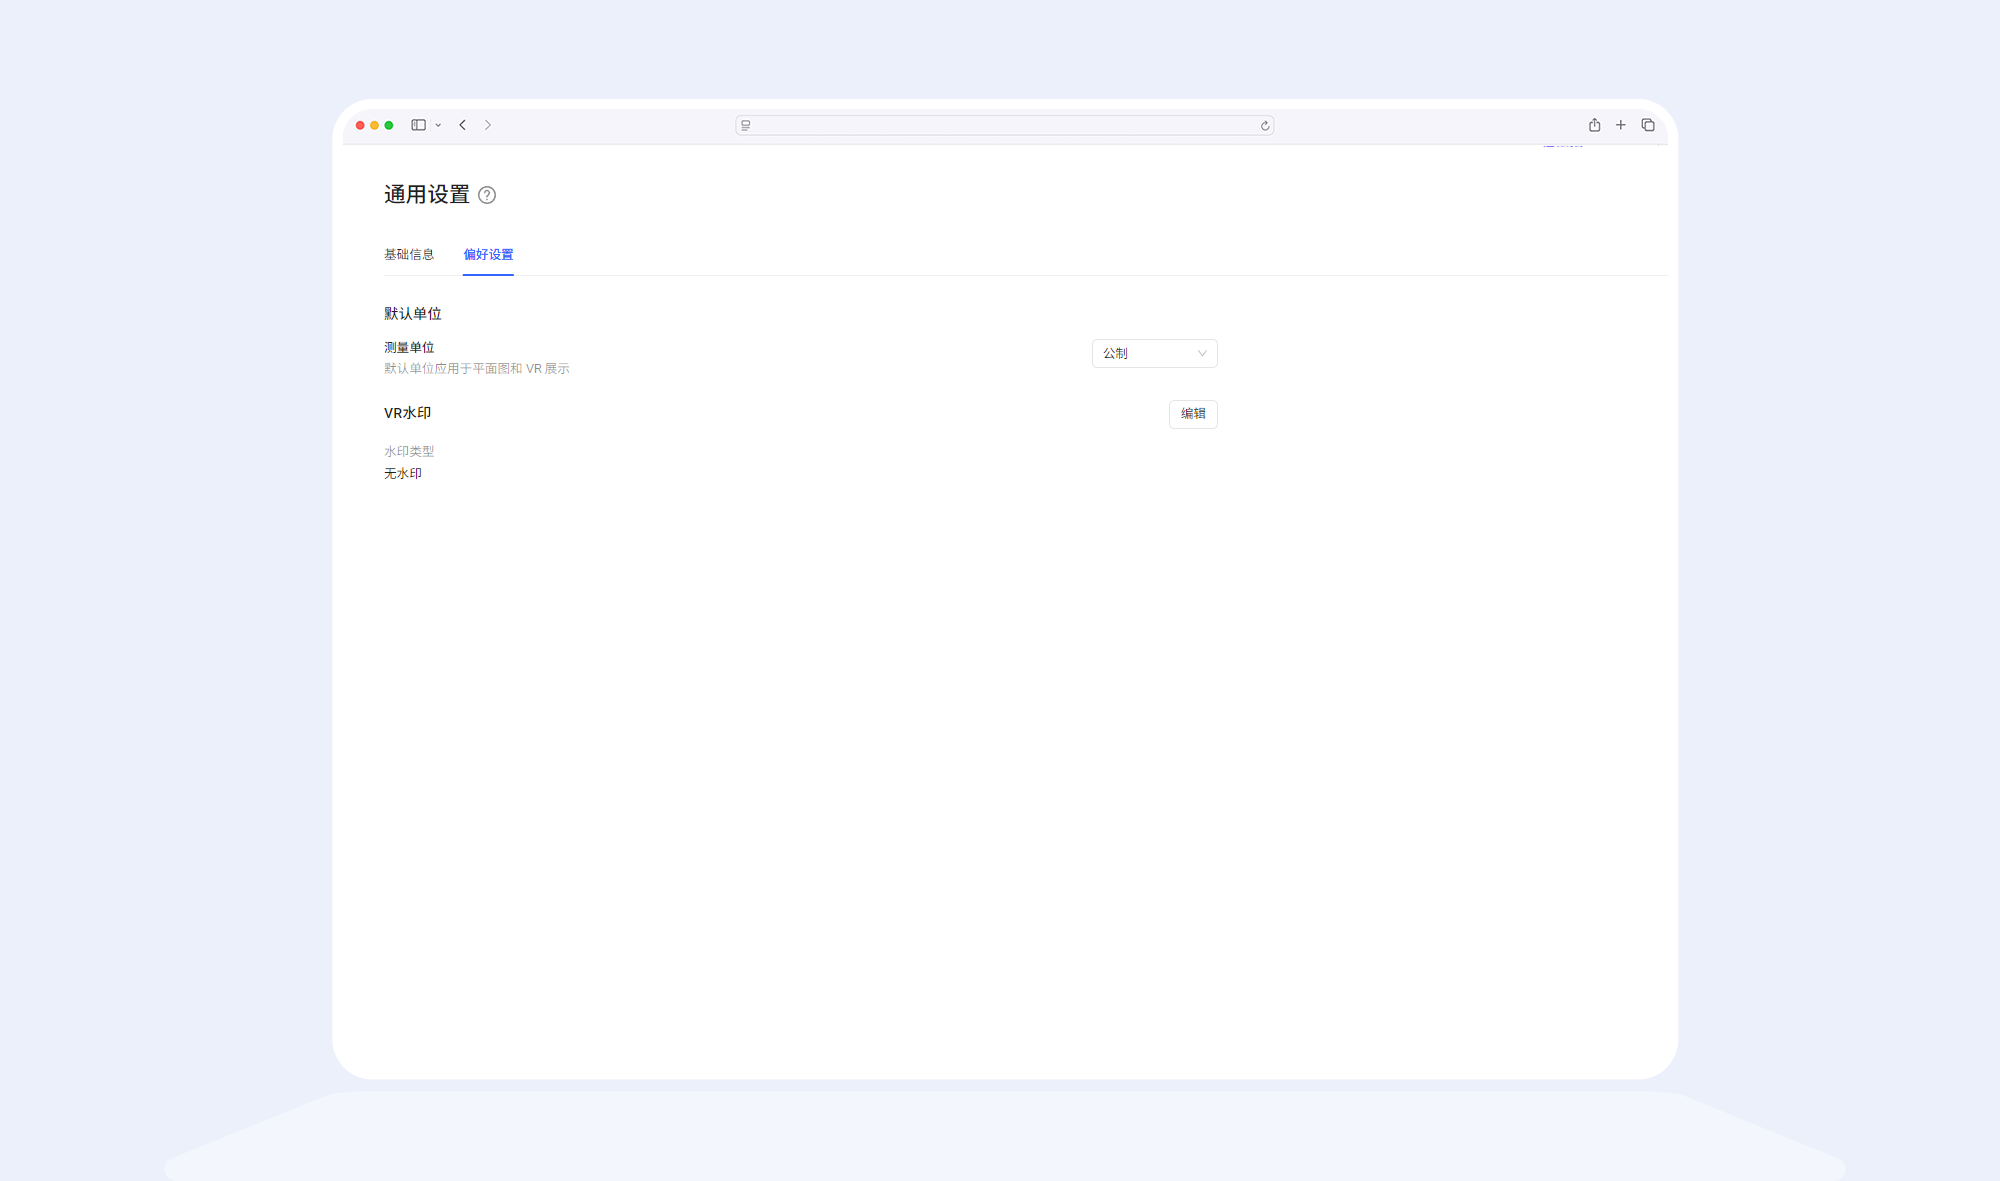Click the yellow minimize window button
Image resolution: width=2000 pixels, height=1181 pixels.
click(x=374, y=125)
